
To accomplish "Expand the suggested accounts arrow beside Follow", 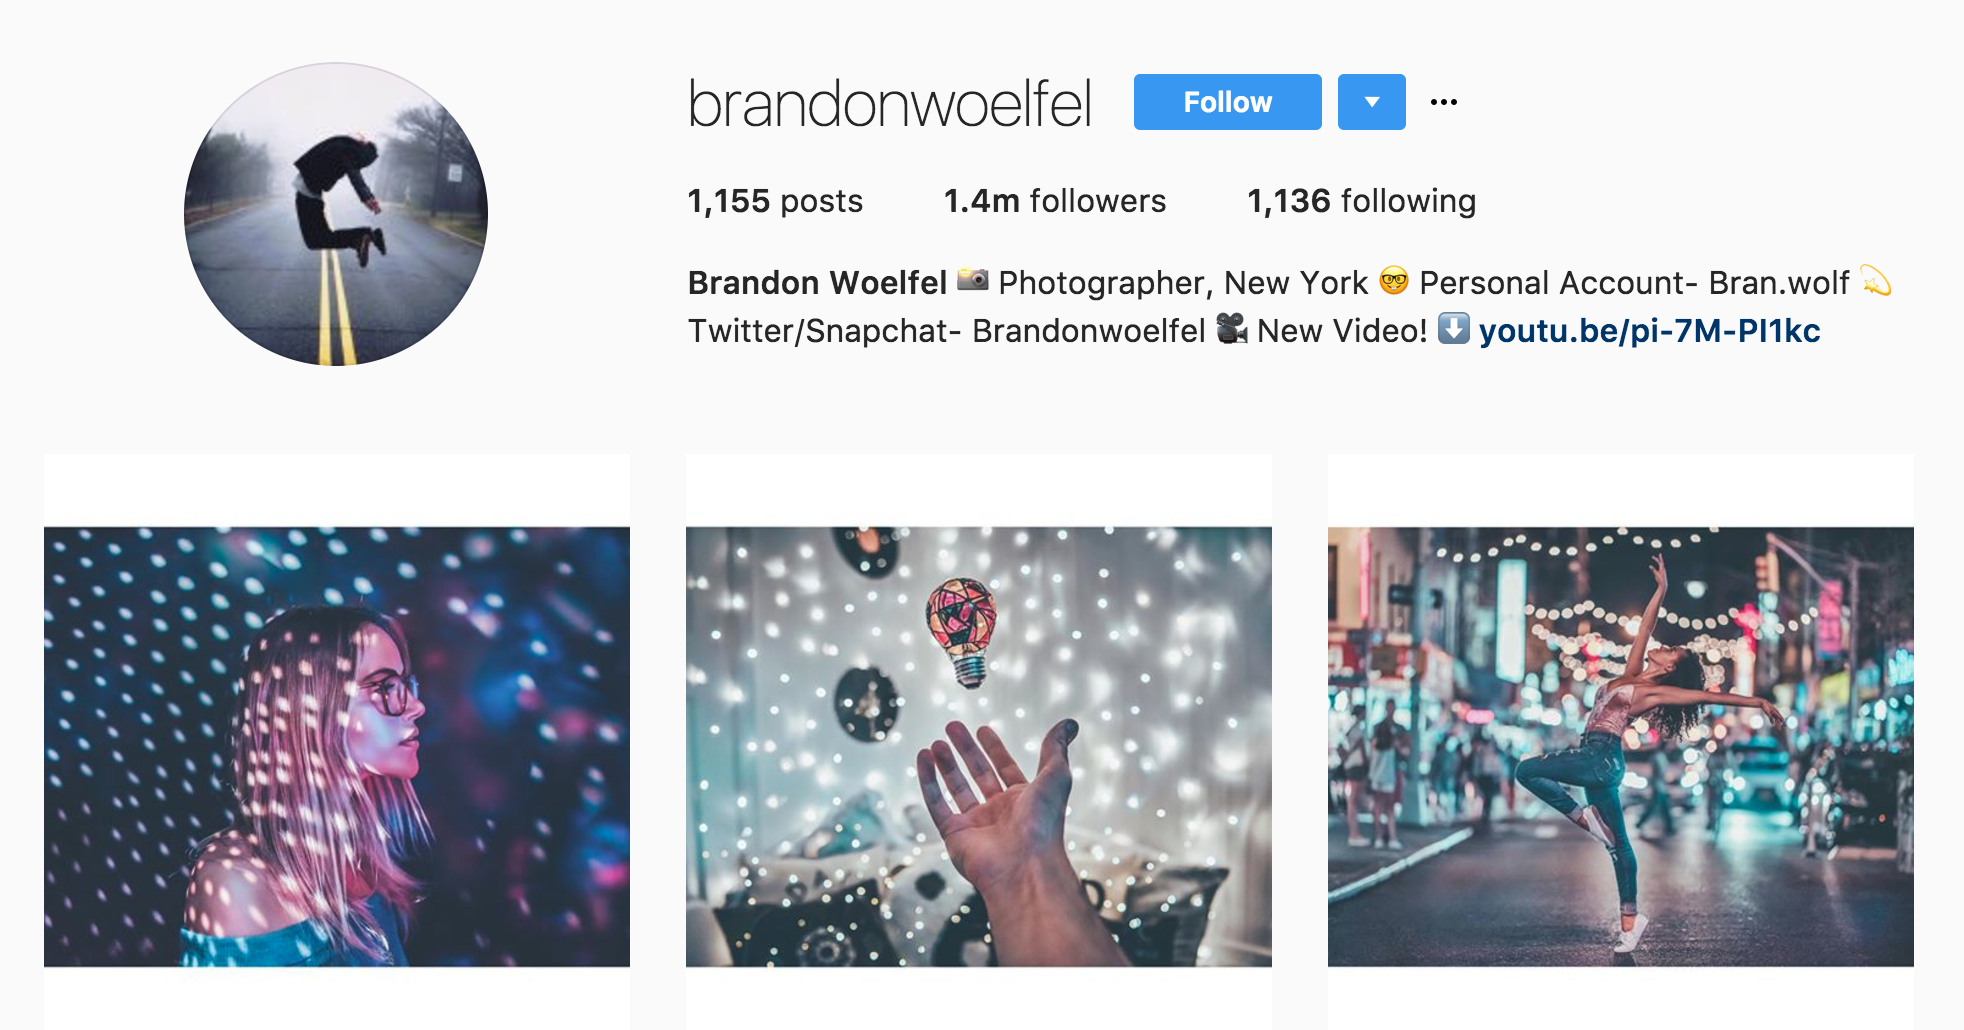I will 1372,102.
